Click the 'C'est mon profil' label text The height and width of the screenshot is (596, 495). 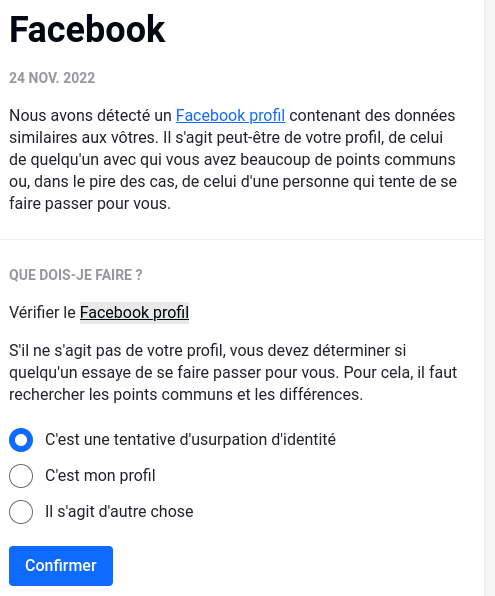click(100, 476)
